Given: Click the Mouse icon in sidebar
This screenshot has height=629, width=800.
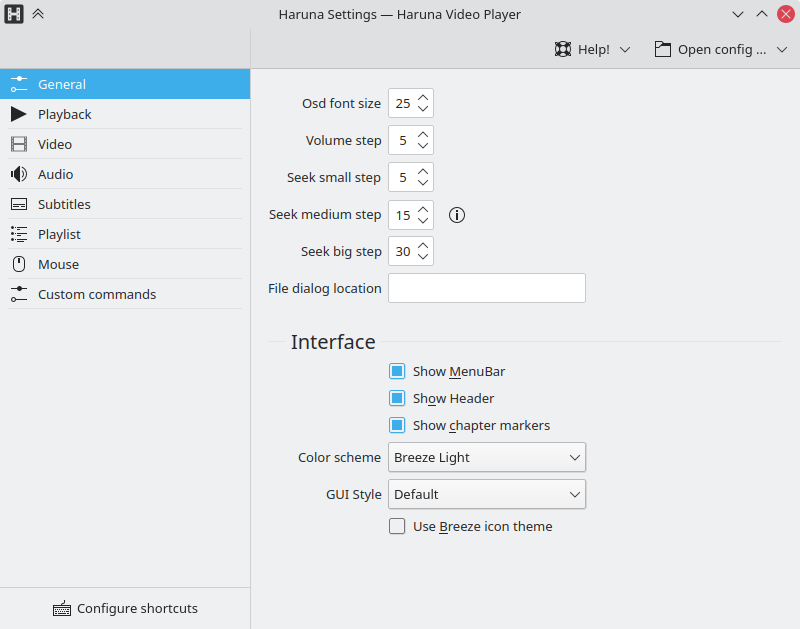Looking at the screenshot, I should [x=18, y=264].
